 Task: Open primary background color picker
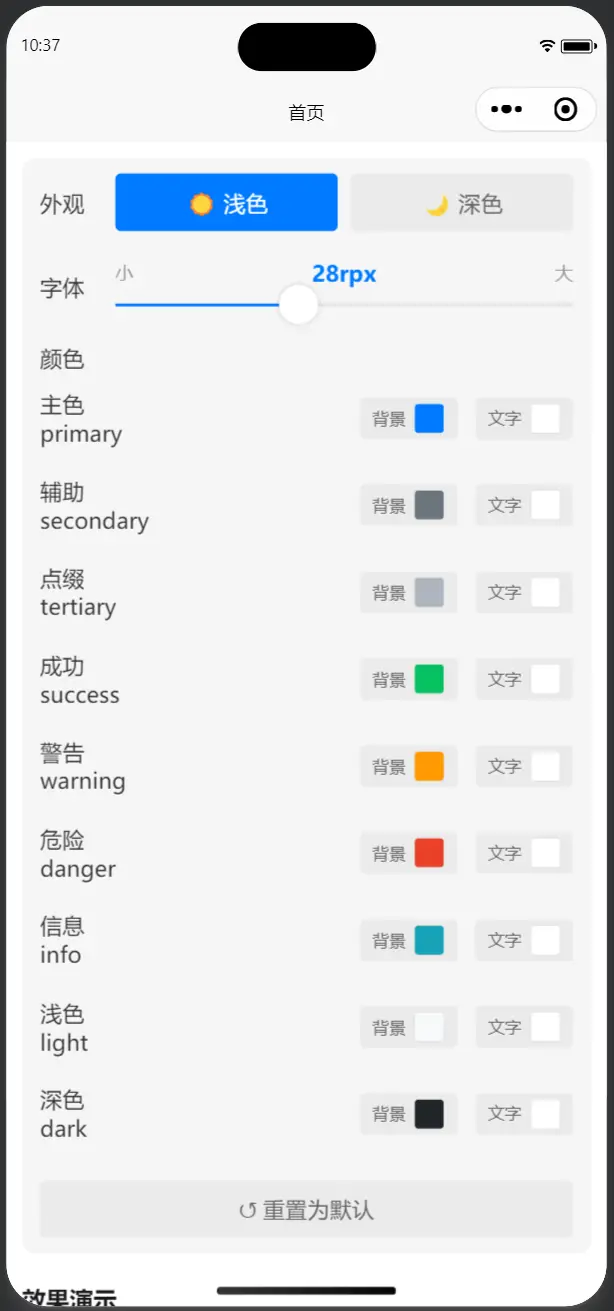tap(429, 419)
